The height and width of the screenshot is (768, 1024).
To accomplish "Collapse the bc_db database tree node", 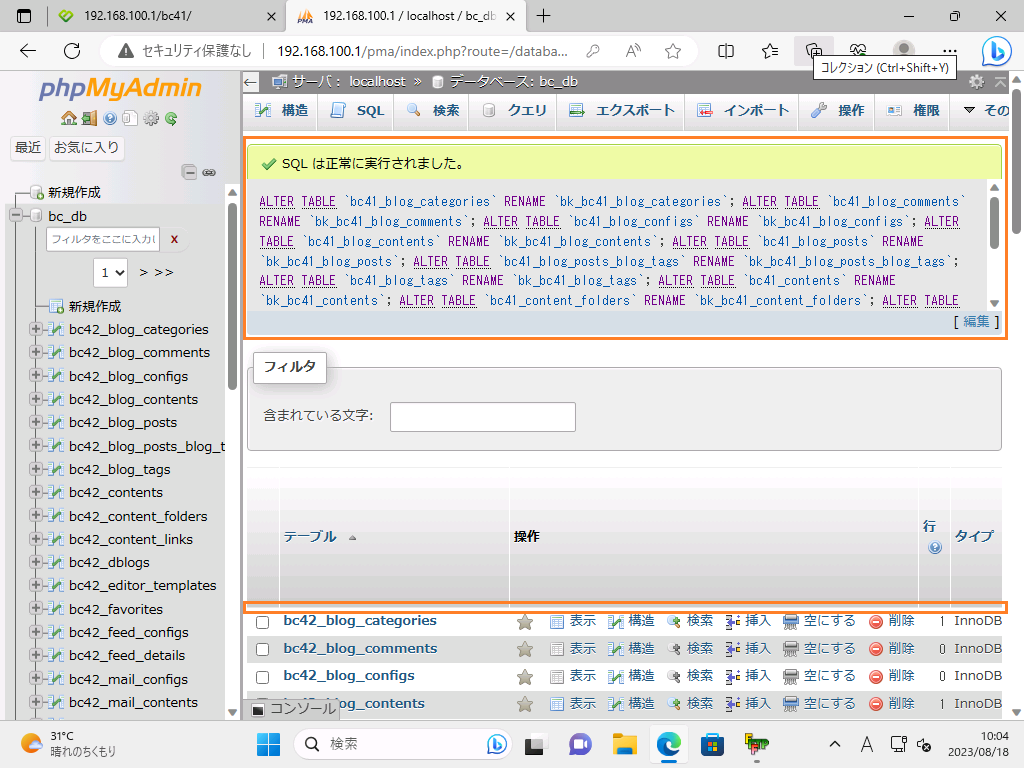I will [16, 216].
